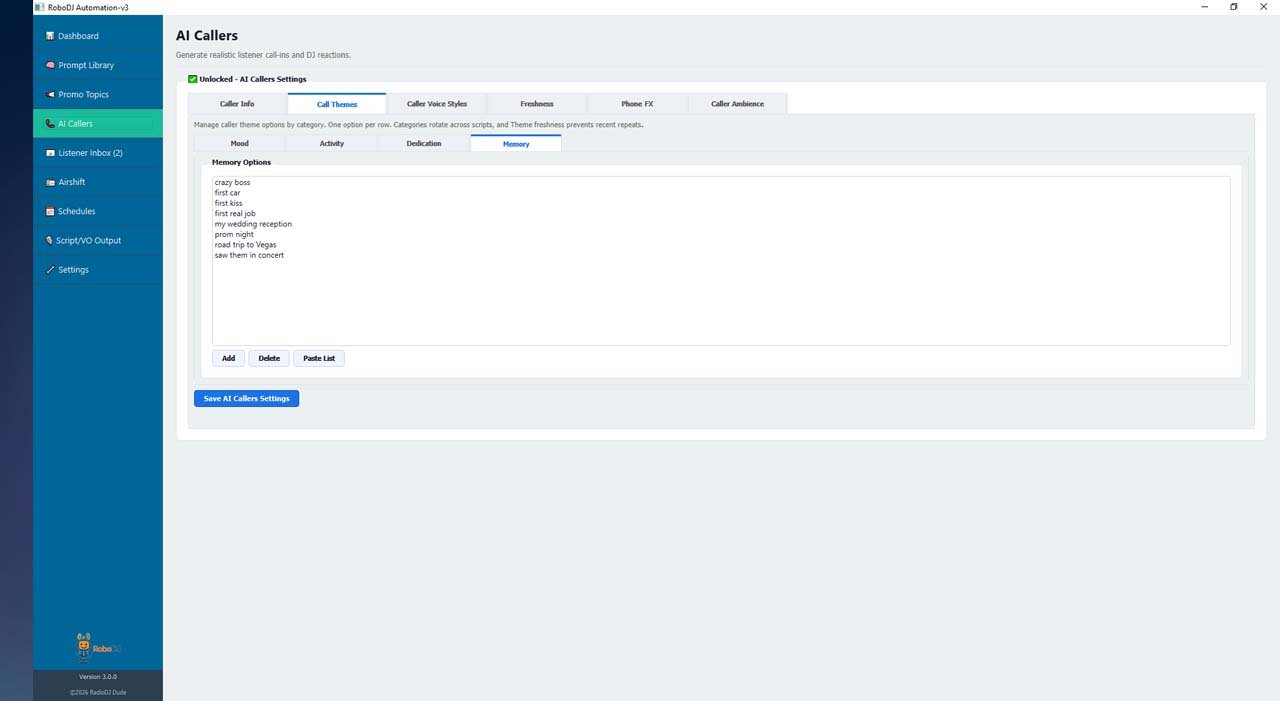Click the Dashboard icon in sidebar
The height and width of the screenshot is (701, 1280).
[x=50, y=36]
